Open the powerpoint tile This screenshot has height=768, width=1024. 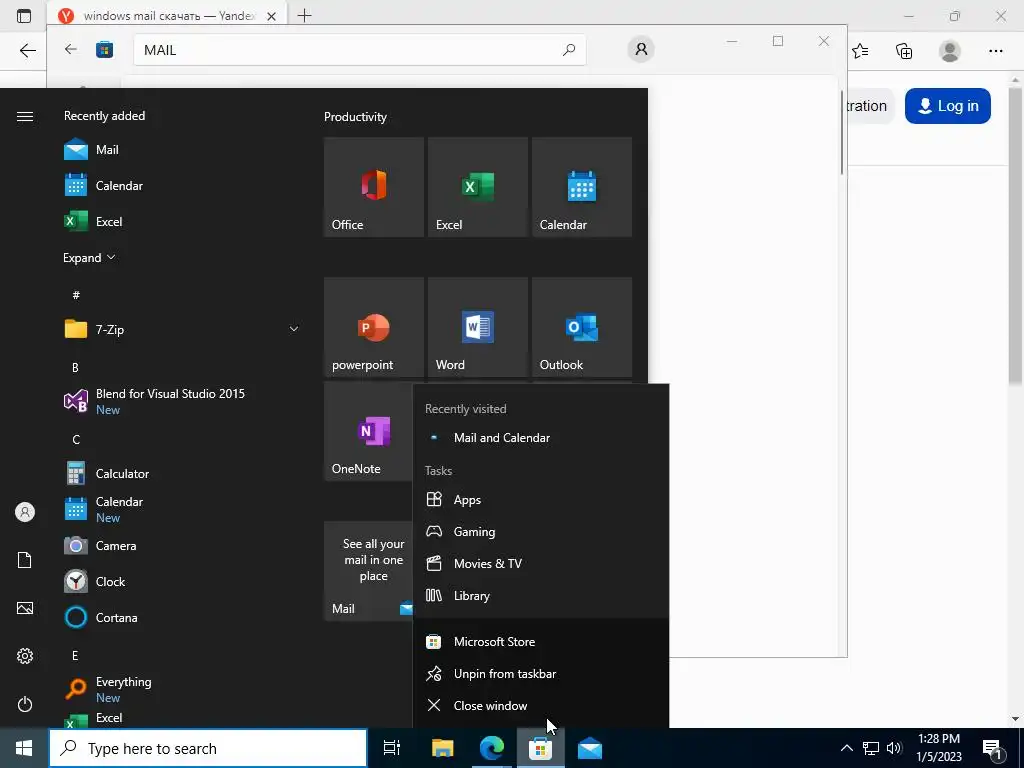pyautogui.click(x=374, y=327)
